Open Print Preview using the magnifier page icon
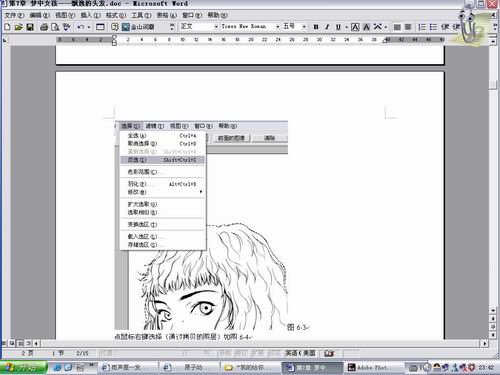The height and width of the screenshot is (375, 500). [55, 27]
